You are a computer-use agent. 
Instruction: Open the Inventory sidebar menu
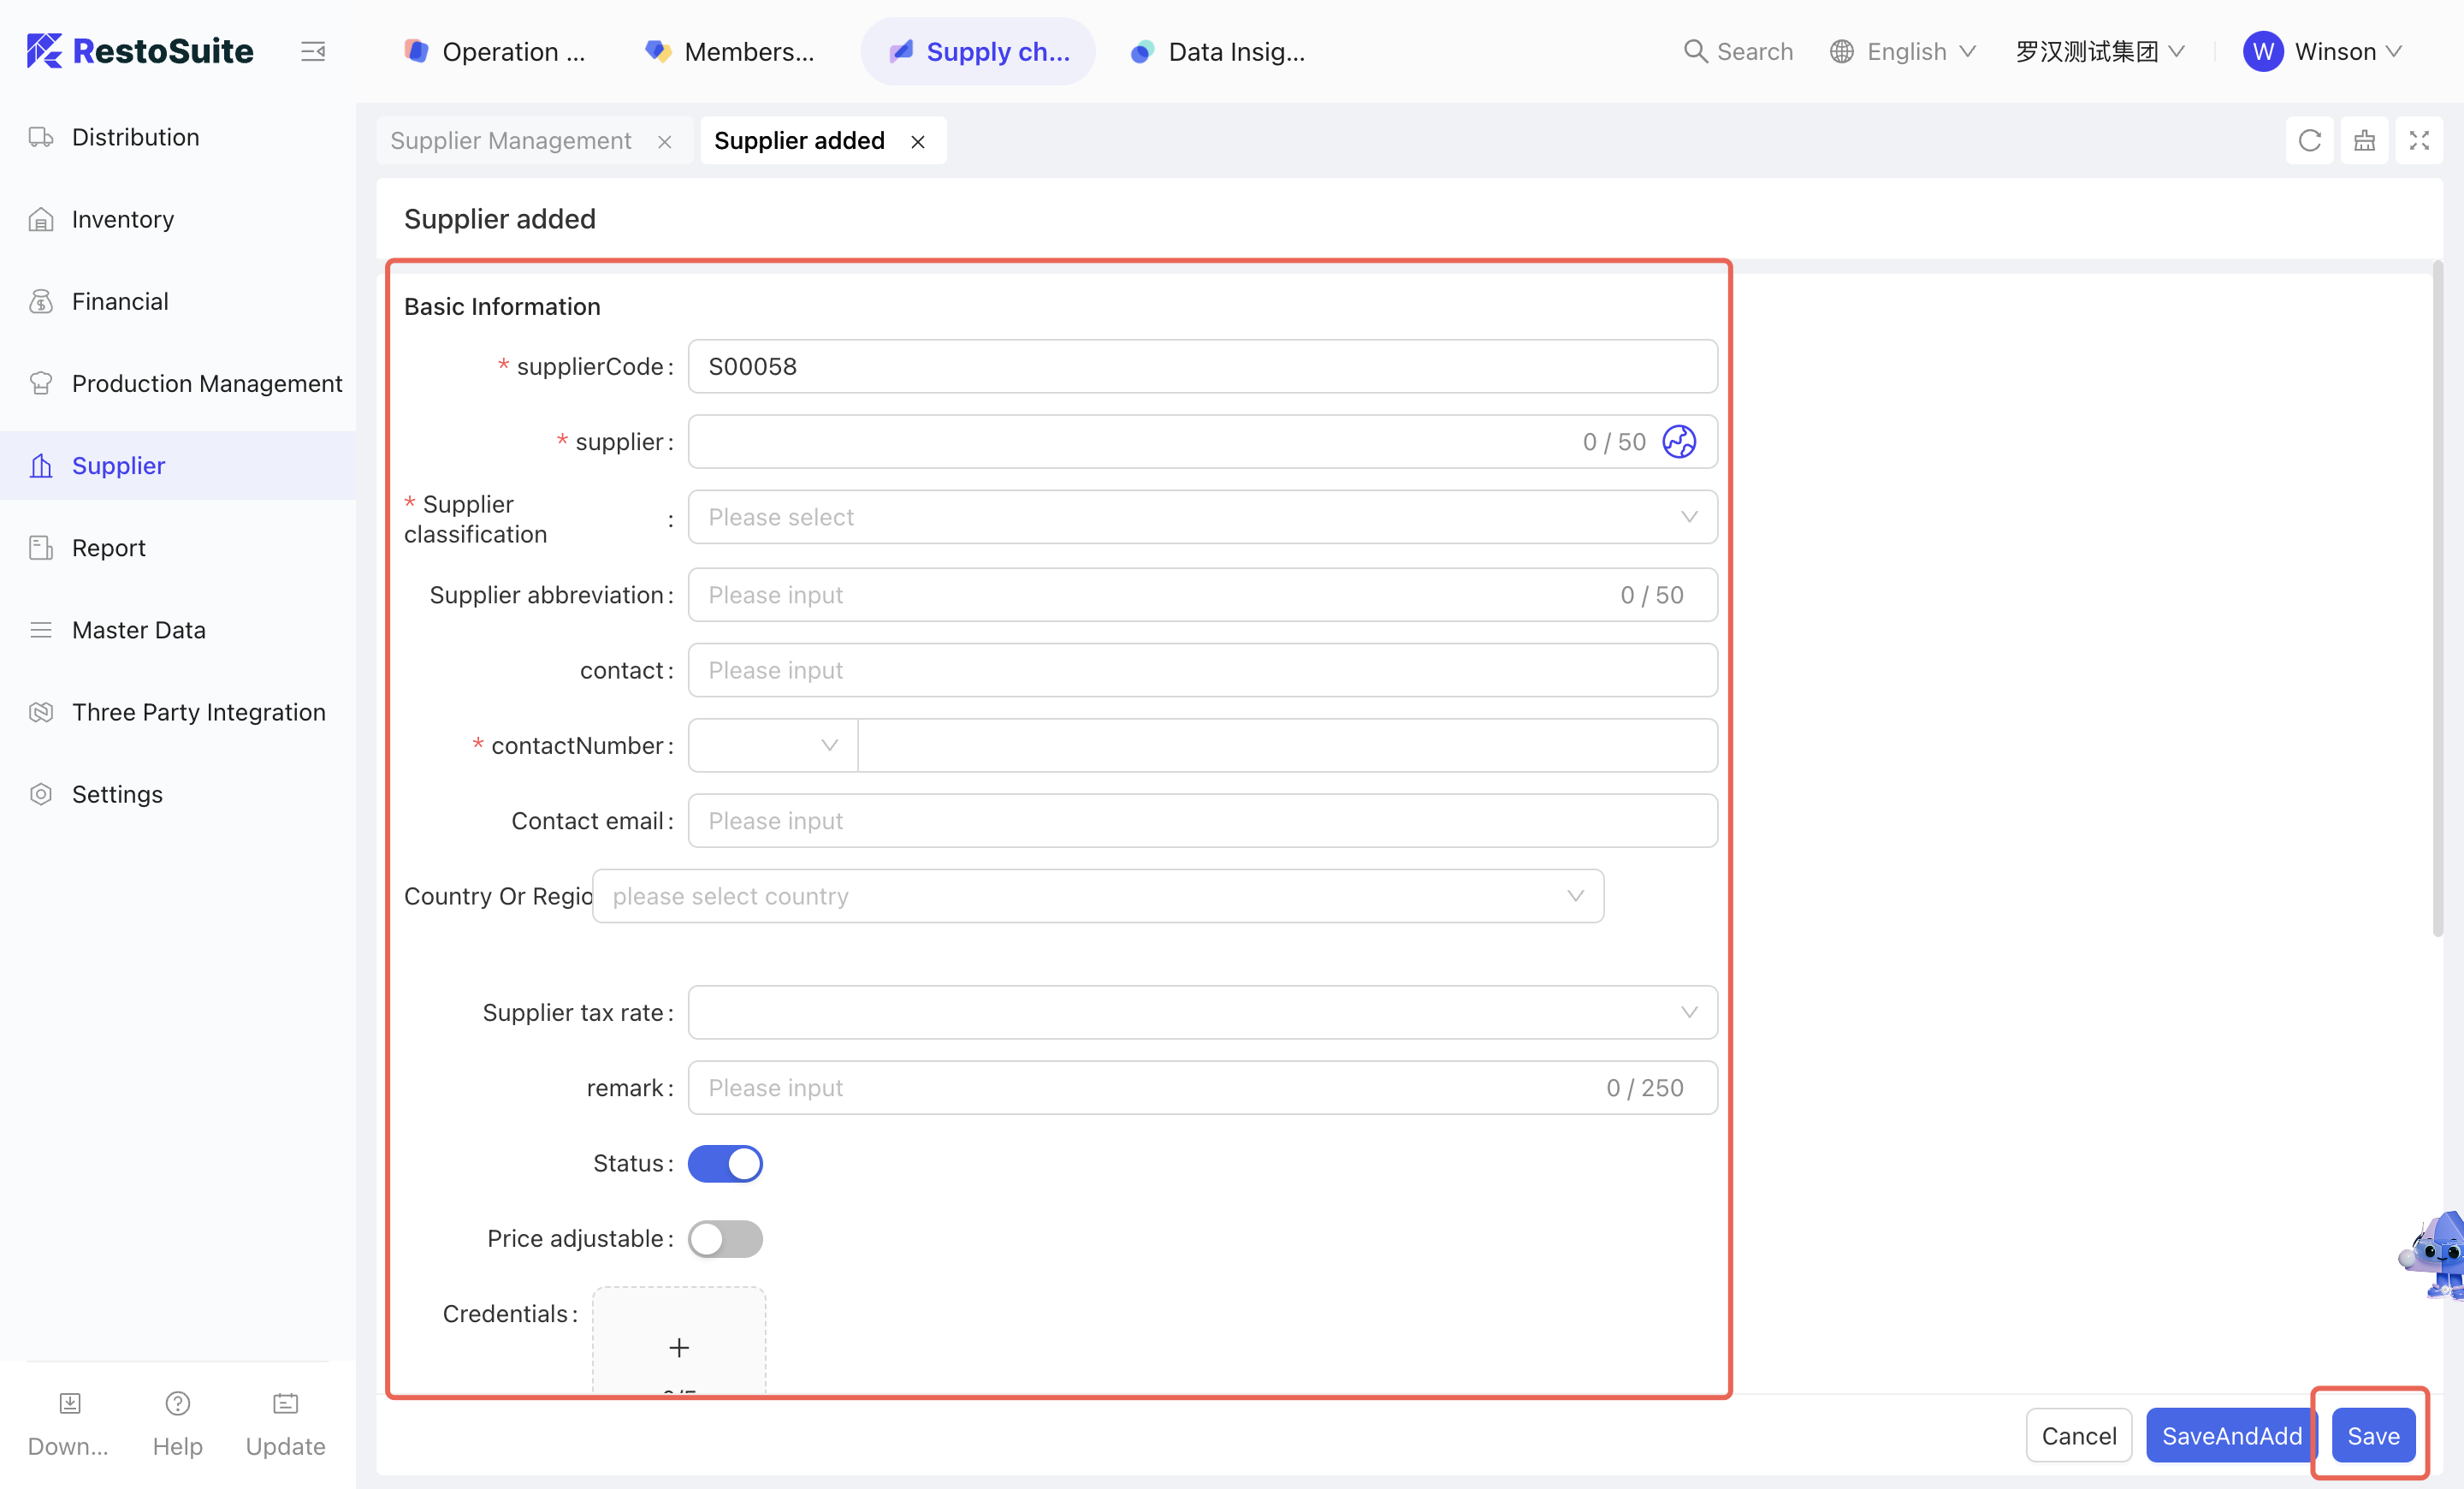[123, 219]
